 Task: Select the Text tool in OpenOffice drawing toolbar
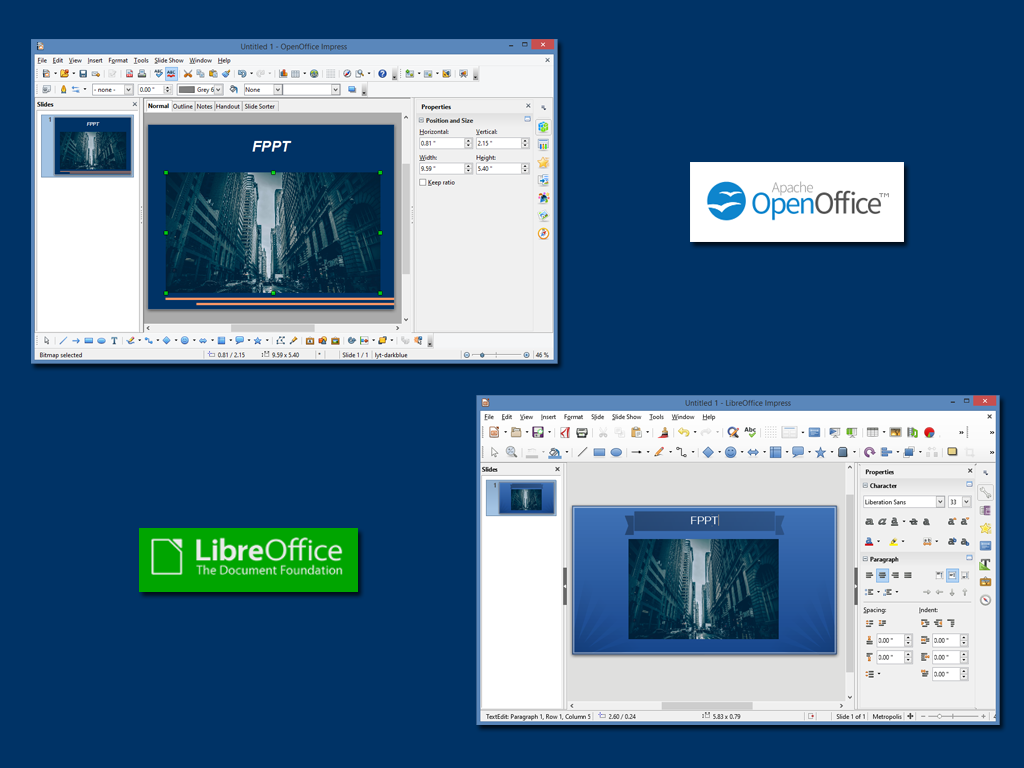(114, 340)
